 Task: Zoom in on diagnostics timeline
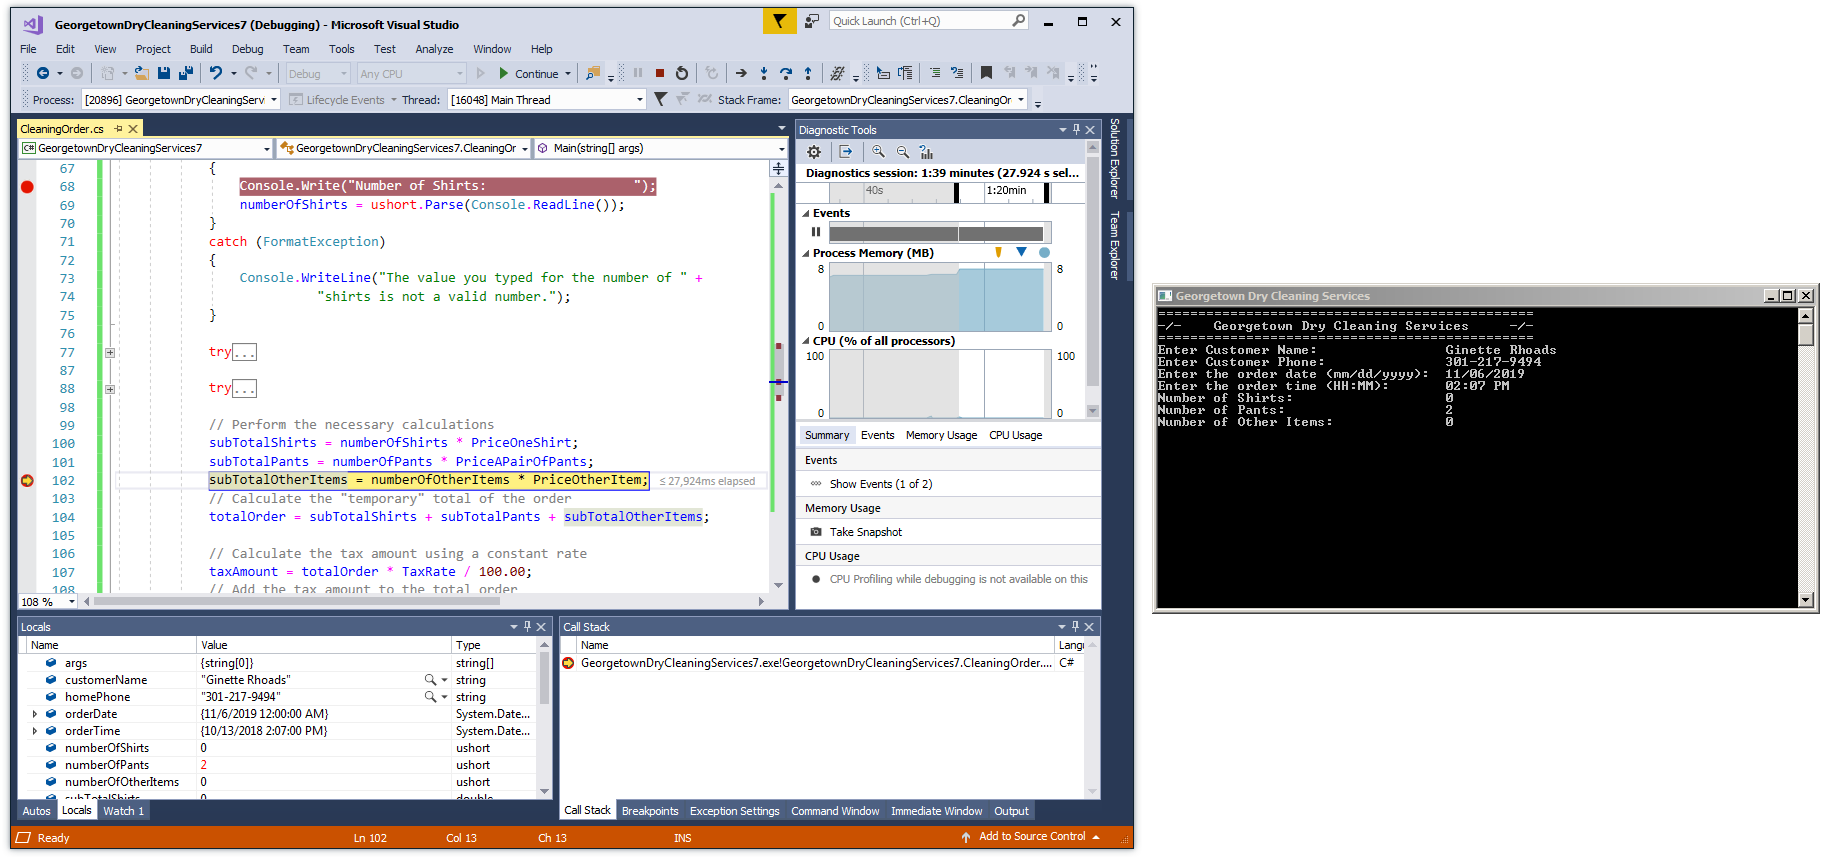click(x=878, y=152)
